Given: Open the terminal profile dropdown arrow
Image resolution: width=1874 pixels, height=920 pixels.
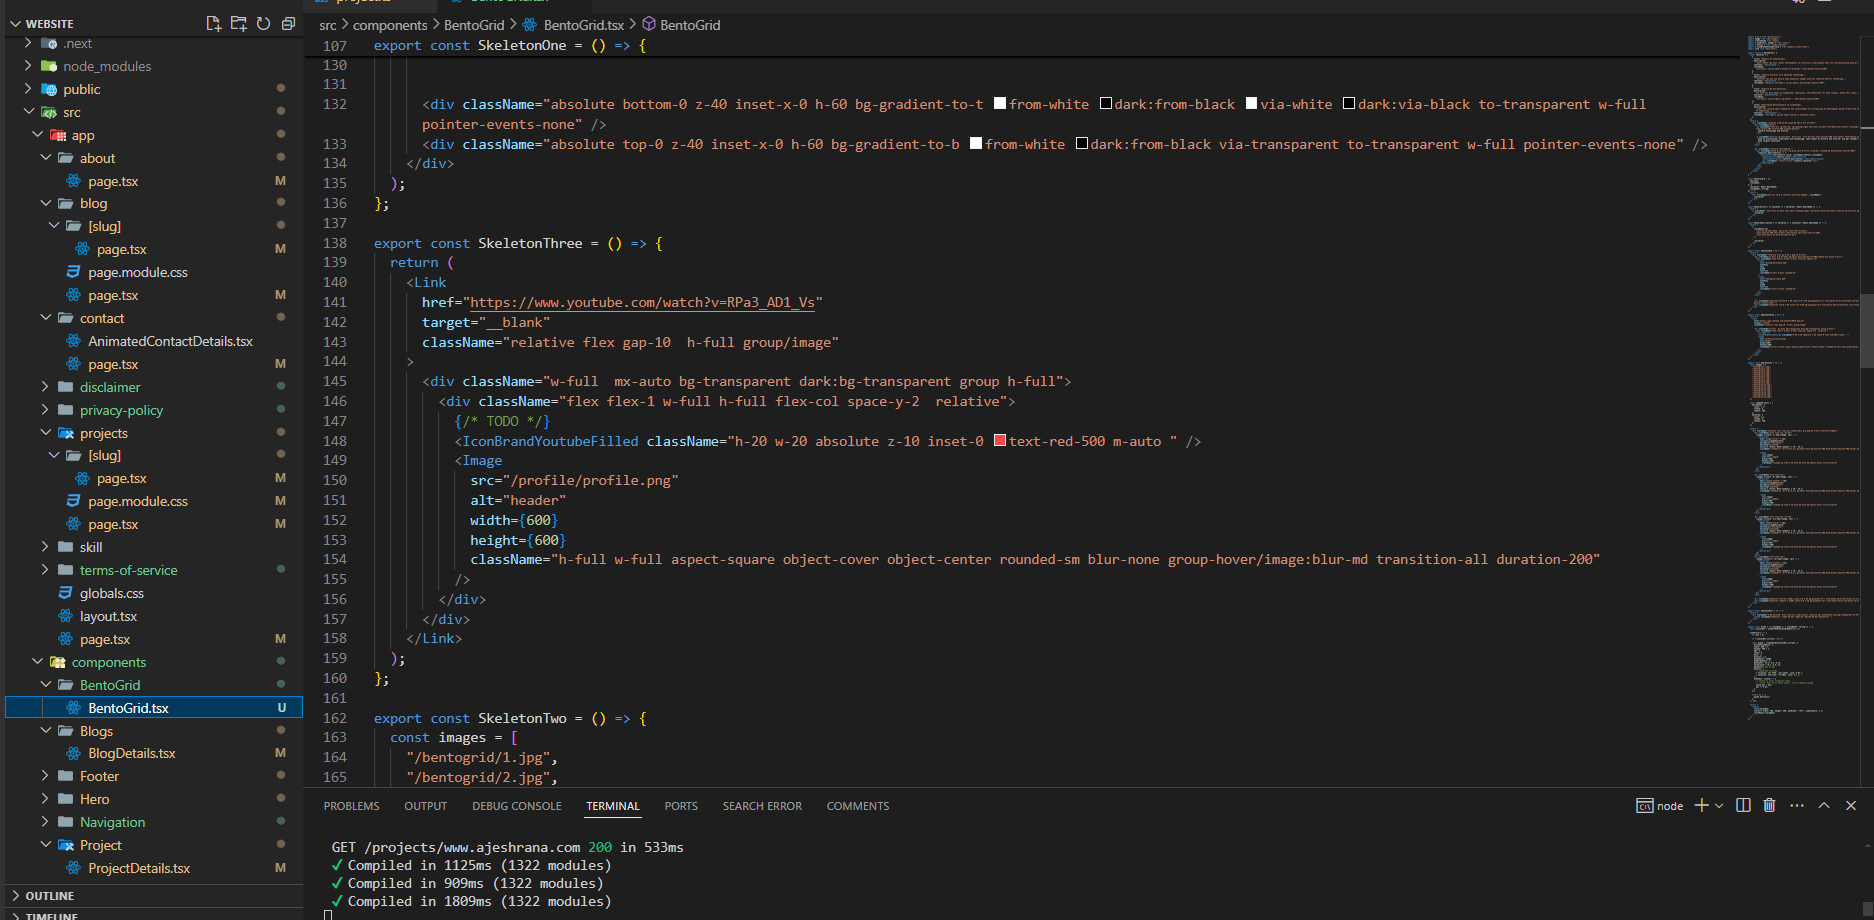Looking at the screenshot, I should click(1717, 805).
